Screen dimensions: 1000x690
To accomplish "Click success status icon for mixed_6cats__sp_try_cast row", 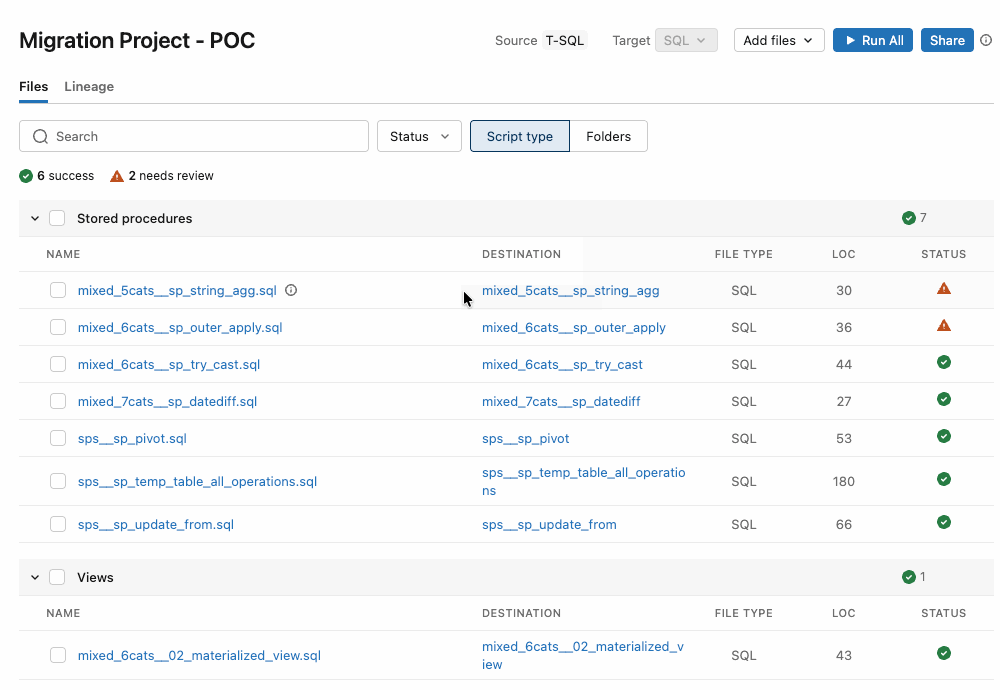I will click(x=944, y=362).
